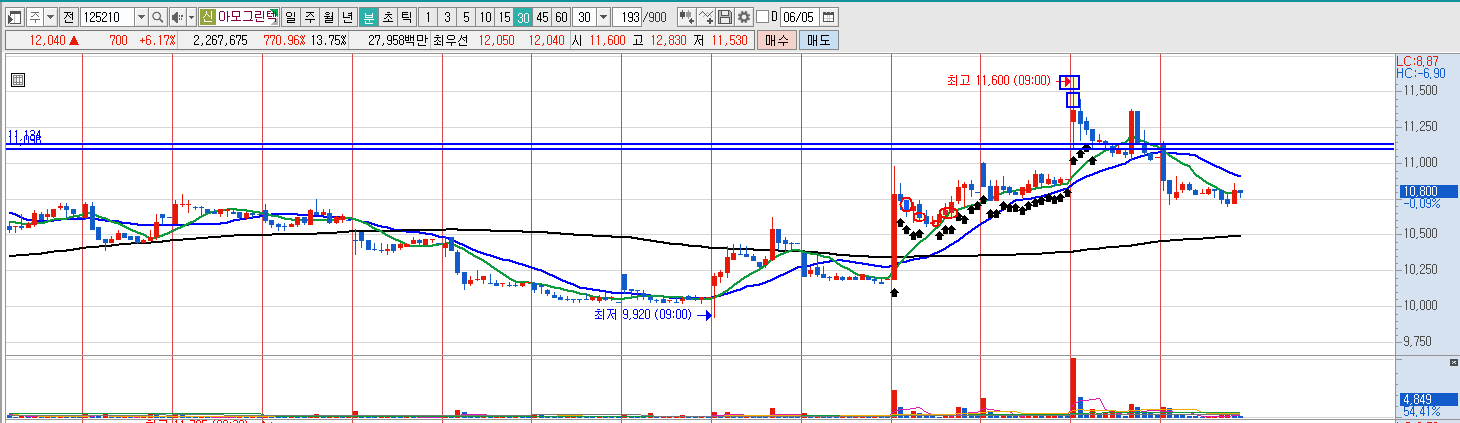Click the stock code field showing 125210
1460x423 pixels.
coord(107,17)
